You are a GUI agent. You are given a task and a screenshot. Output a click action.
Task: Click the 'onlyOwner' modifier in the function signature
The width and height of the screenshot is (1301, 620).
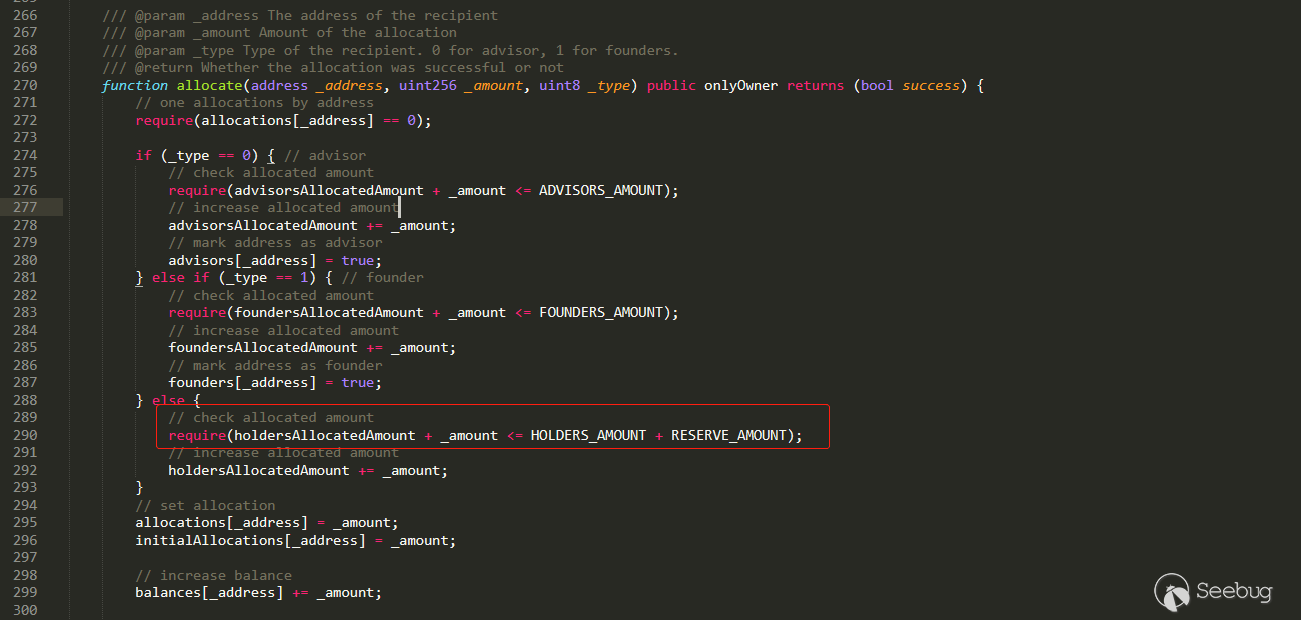point(741,86)
